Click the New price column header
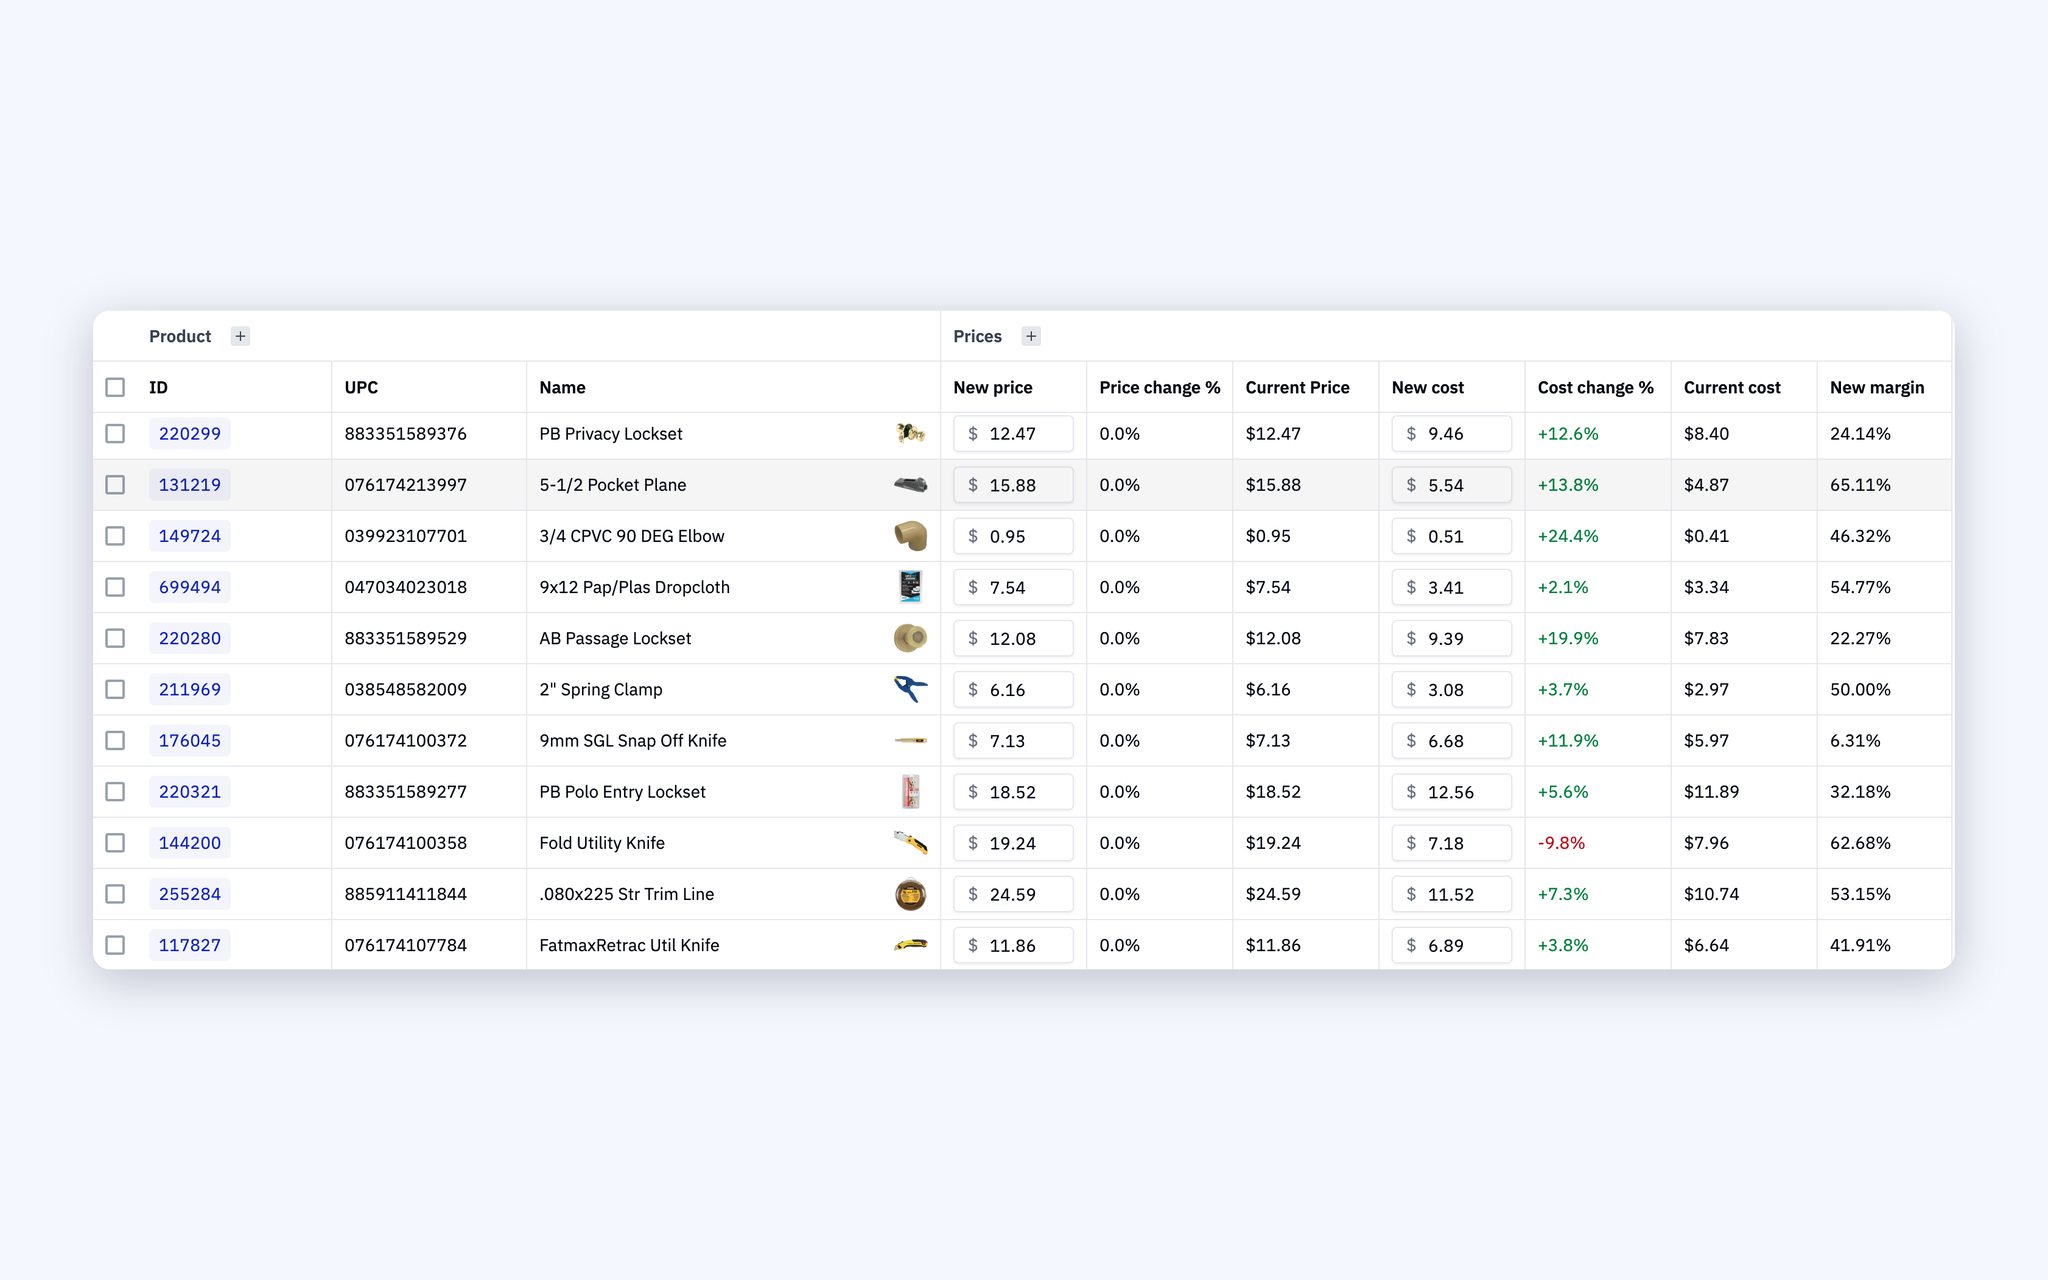This screenshot has width=2048, height=1280. pyautogui.click(x=992, y=387)
